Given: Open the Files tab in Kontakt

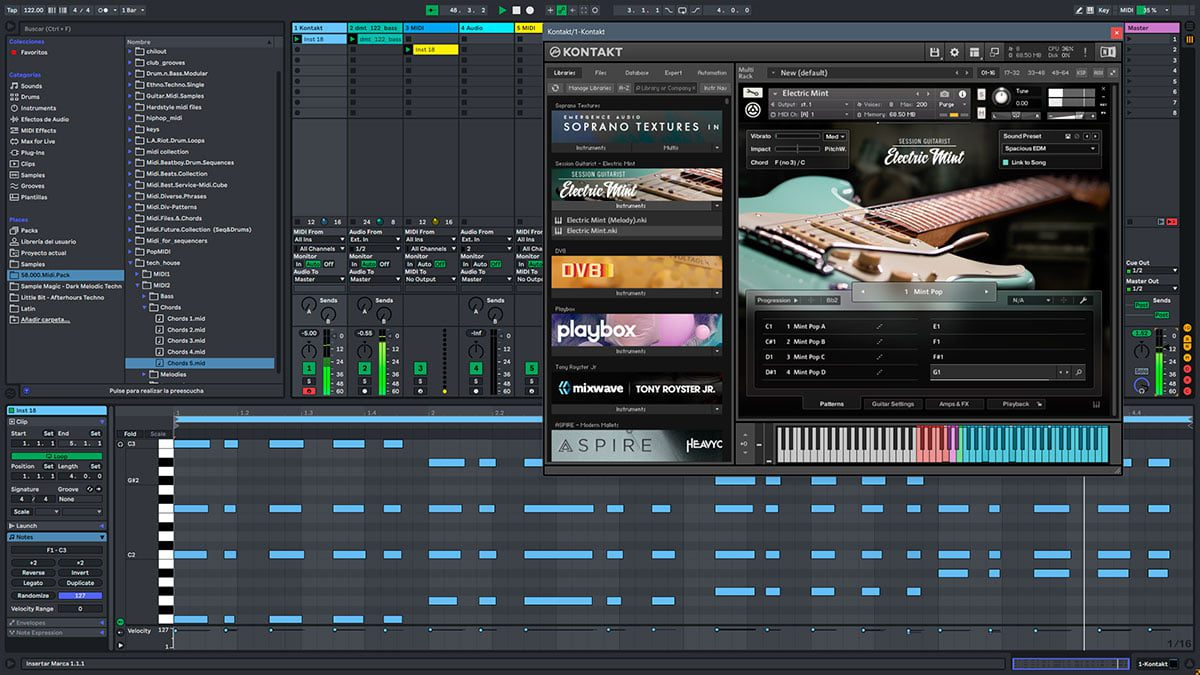Looking at the screenshot, I should pyautogui.click(x=600, y=73).
